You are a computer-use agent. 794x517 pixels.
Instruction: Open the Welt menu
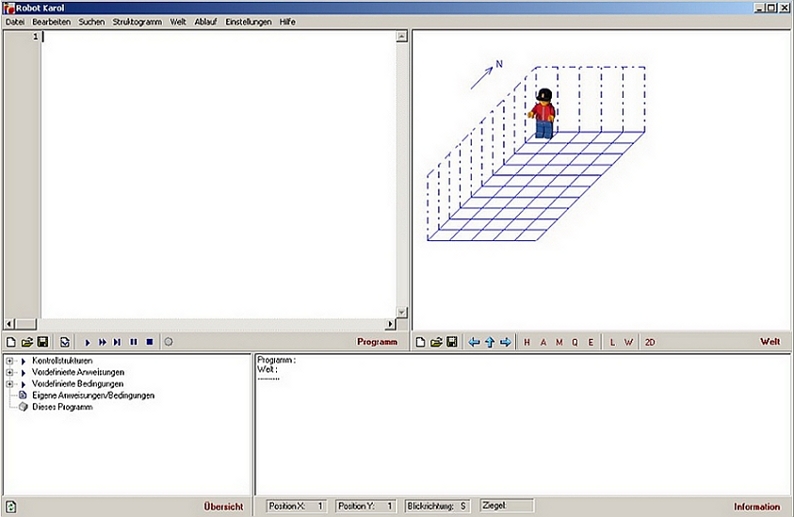[x=178, y=22]
